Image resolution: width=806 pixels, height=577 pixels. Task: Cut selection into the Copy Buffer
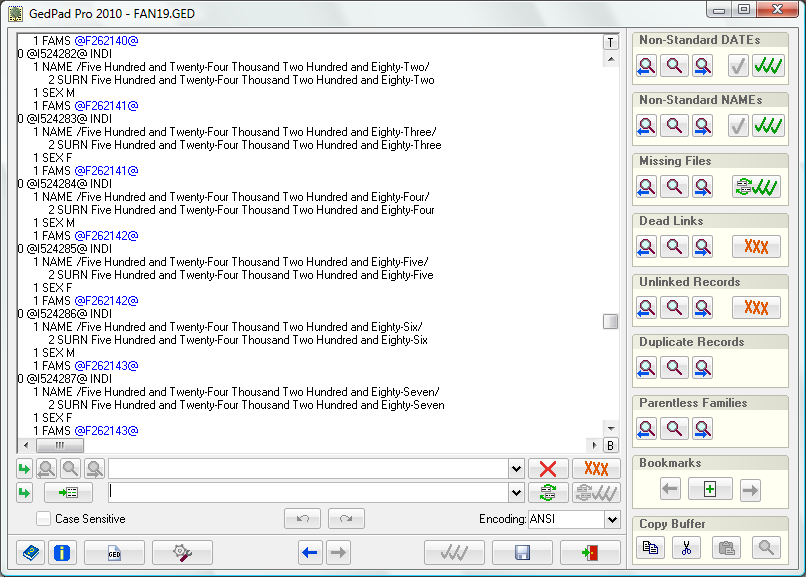point(687,547)
